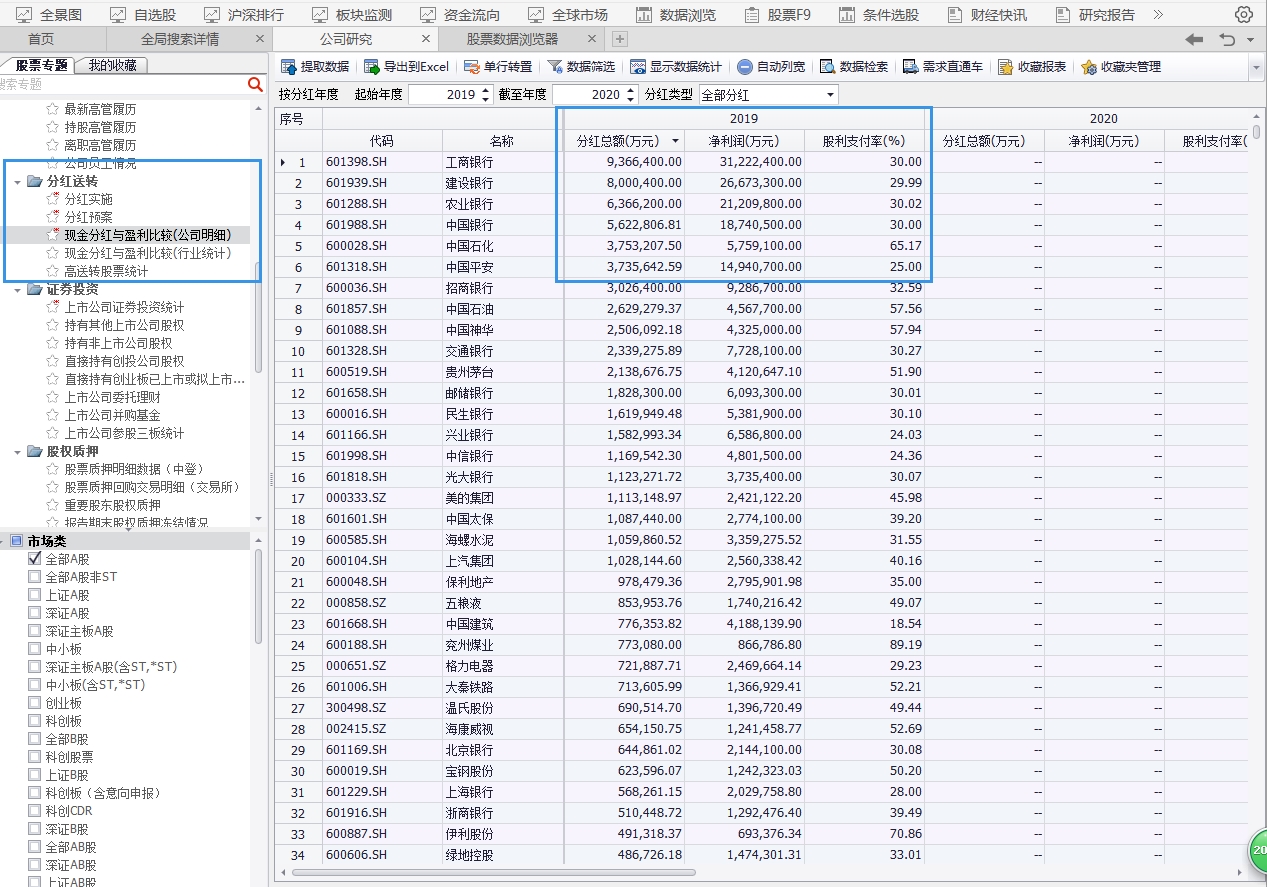
Task: Enable the 科创板 checkbox
Action: pyautogui.click(x=35, y=720)
